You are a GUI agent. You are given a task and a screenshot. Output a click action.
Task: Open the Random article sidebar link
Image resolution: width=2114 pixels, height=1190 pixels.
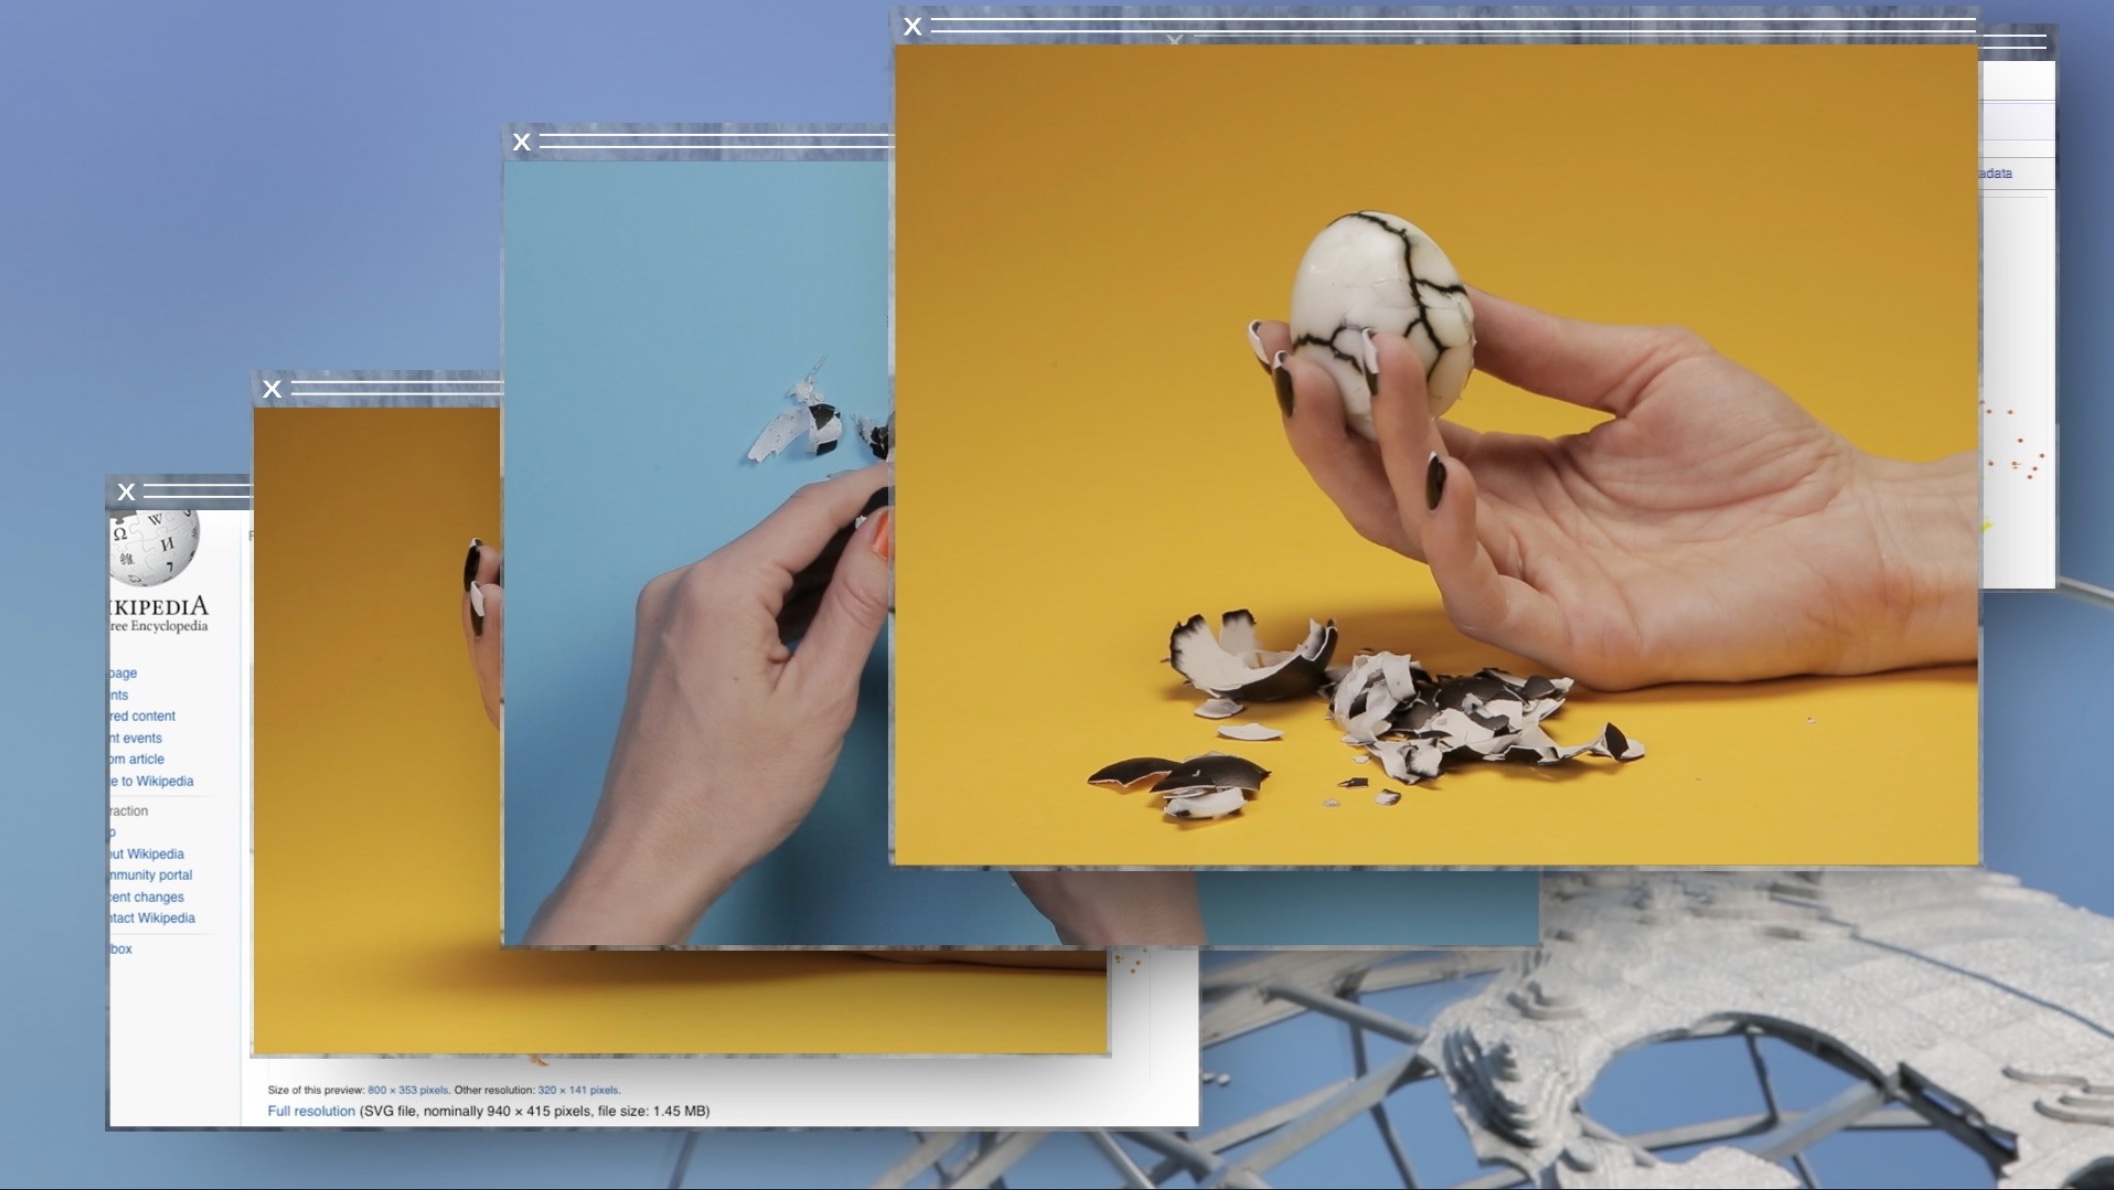pos(138,759)
